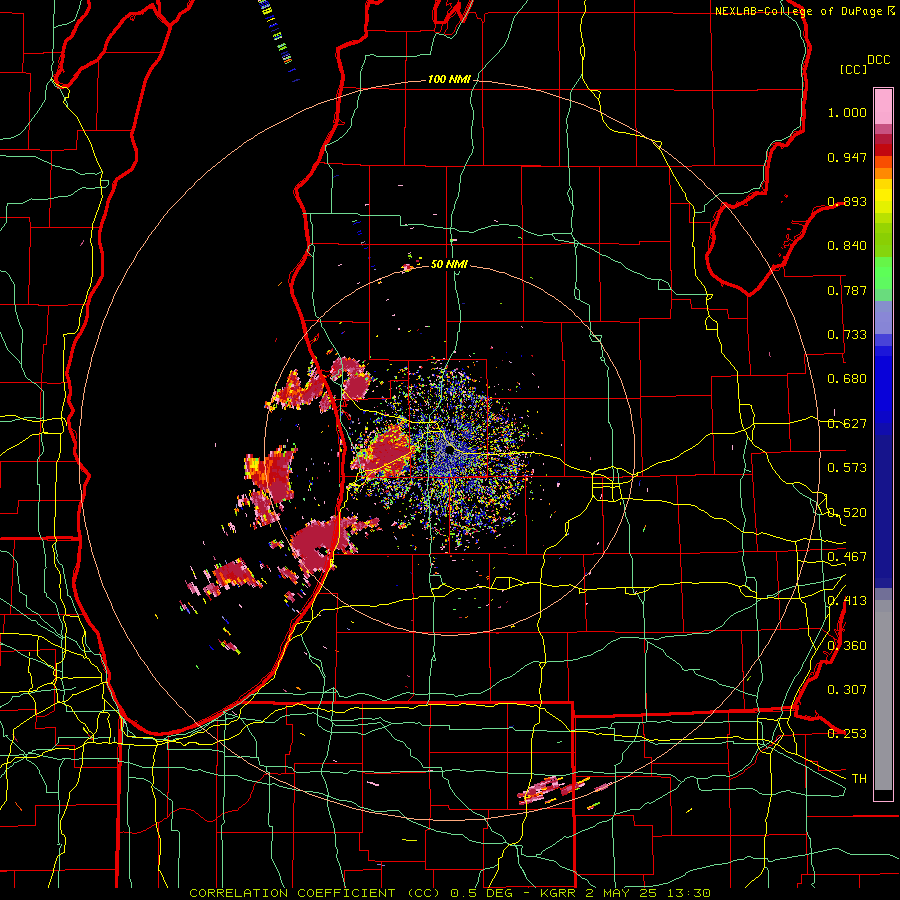This screenshot has width=900, height=900.
Task: Select the 0.947 scale value
Action: click(847, 157)
